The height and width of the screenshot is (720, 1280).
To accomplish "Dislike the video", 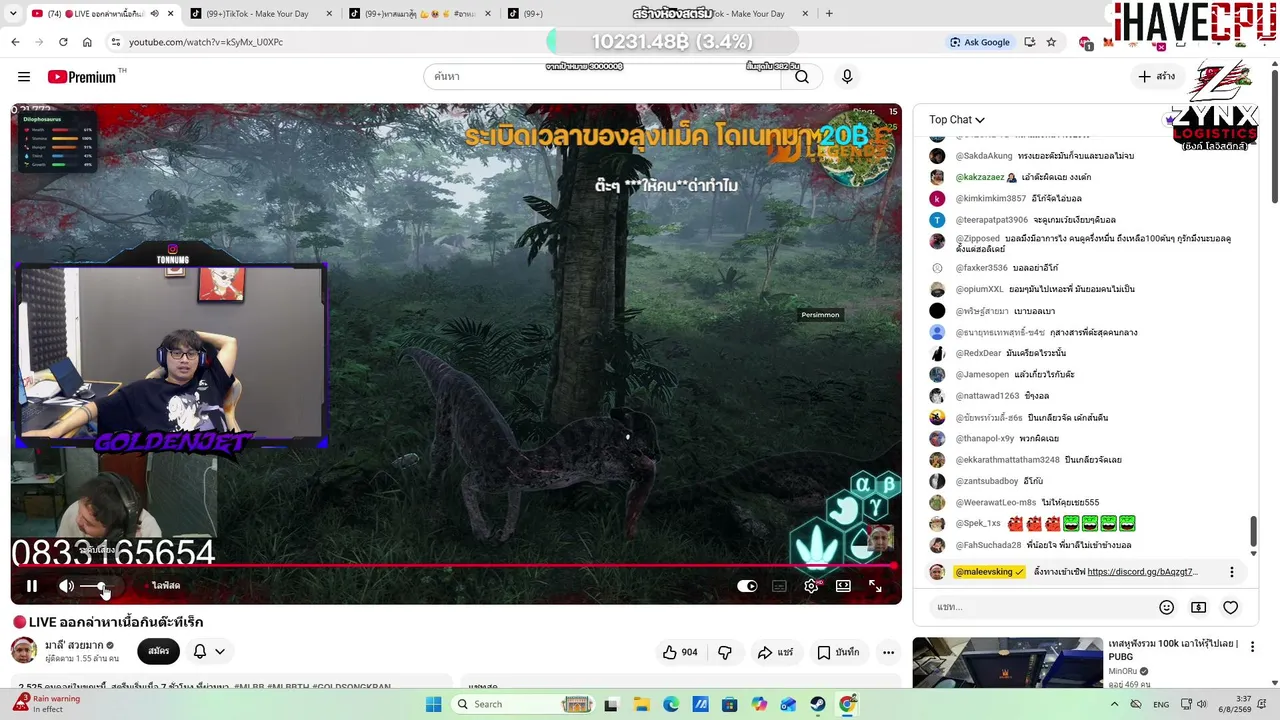I will [725, 653].
